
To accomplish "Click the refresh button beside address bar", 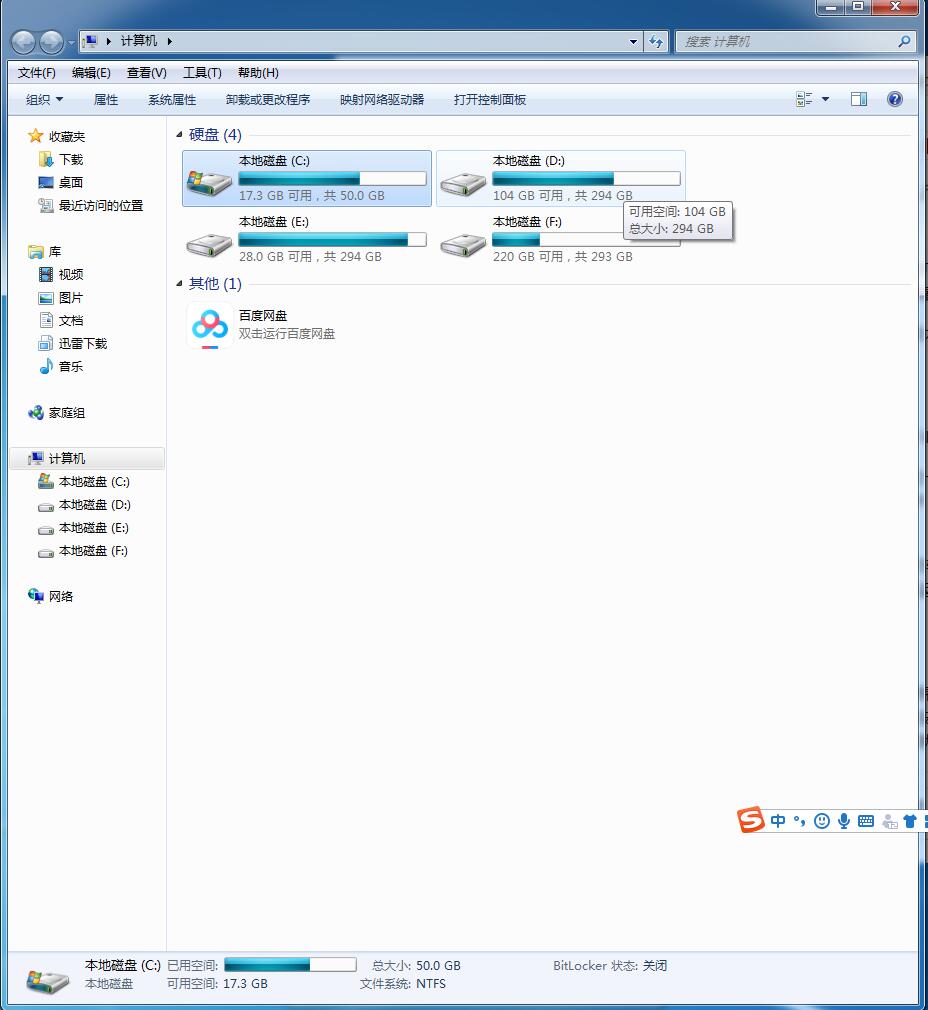I will coord(656,41).
